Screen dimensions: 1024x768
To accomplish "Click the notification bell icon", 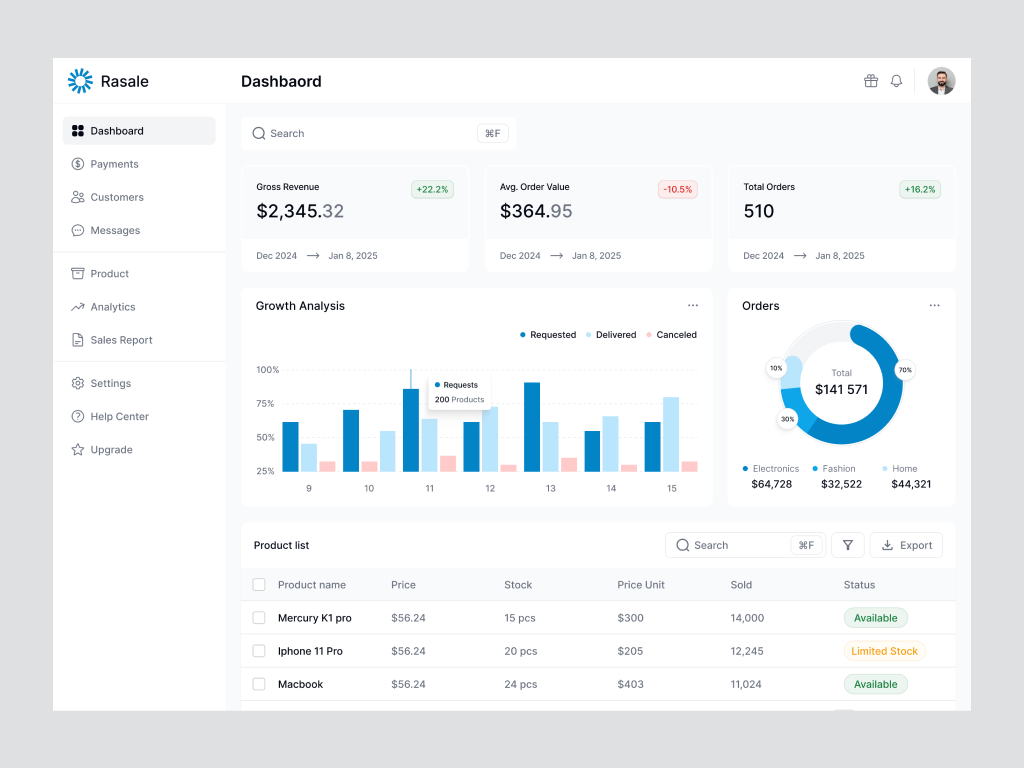I will pyautogui.click(x=896, y=81).
